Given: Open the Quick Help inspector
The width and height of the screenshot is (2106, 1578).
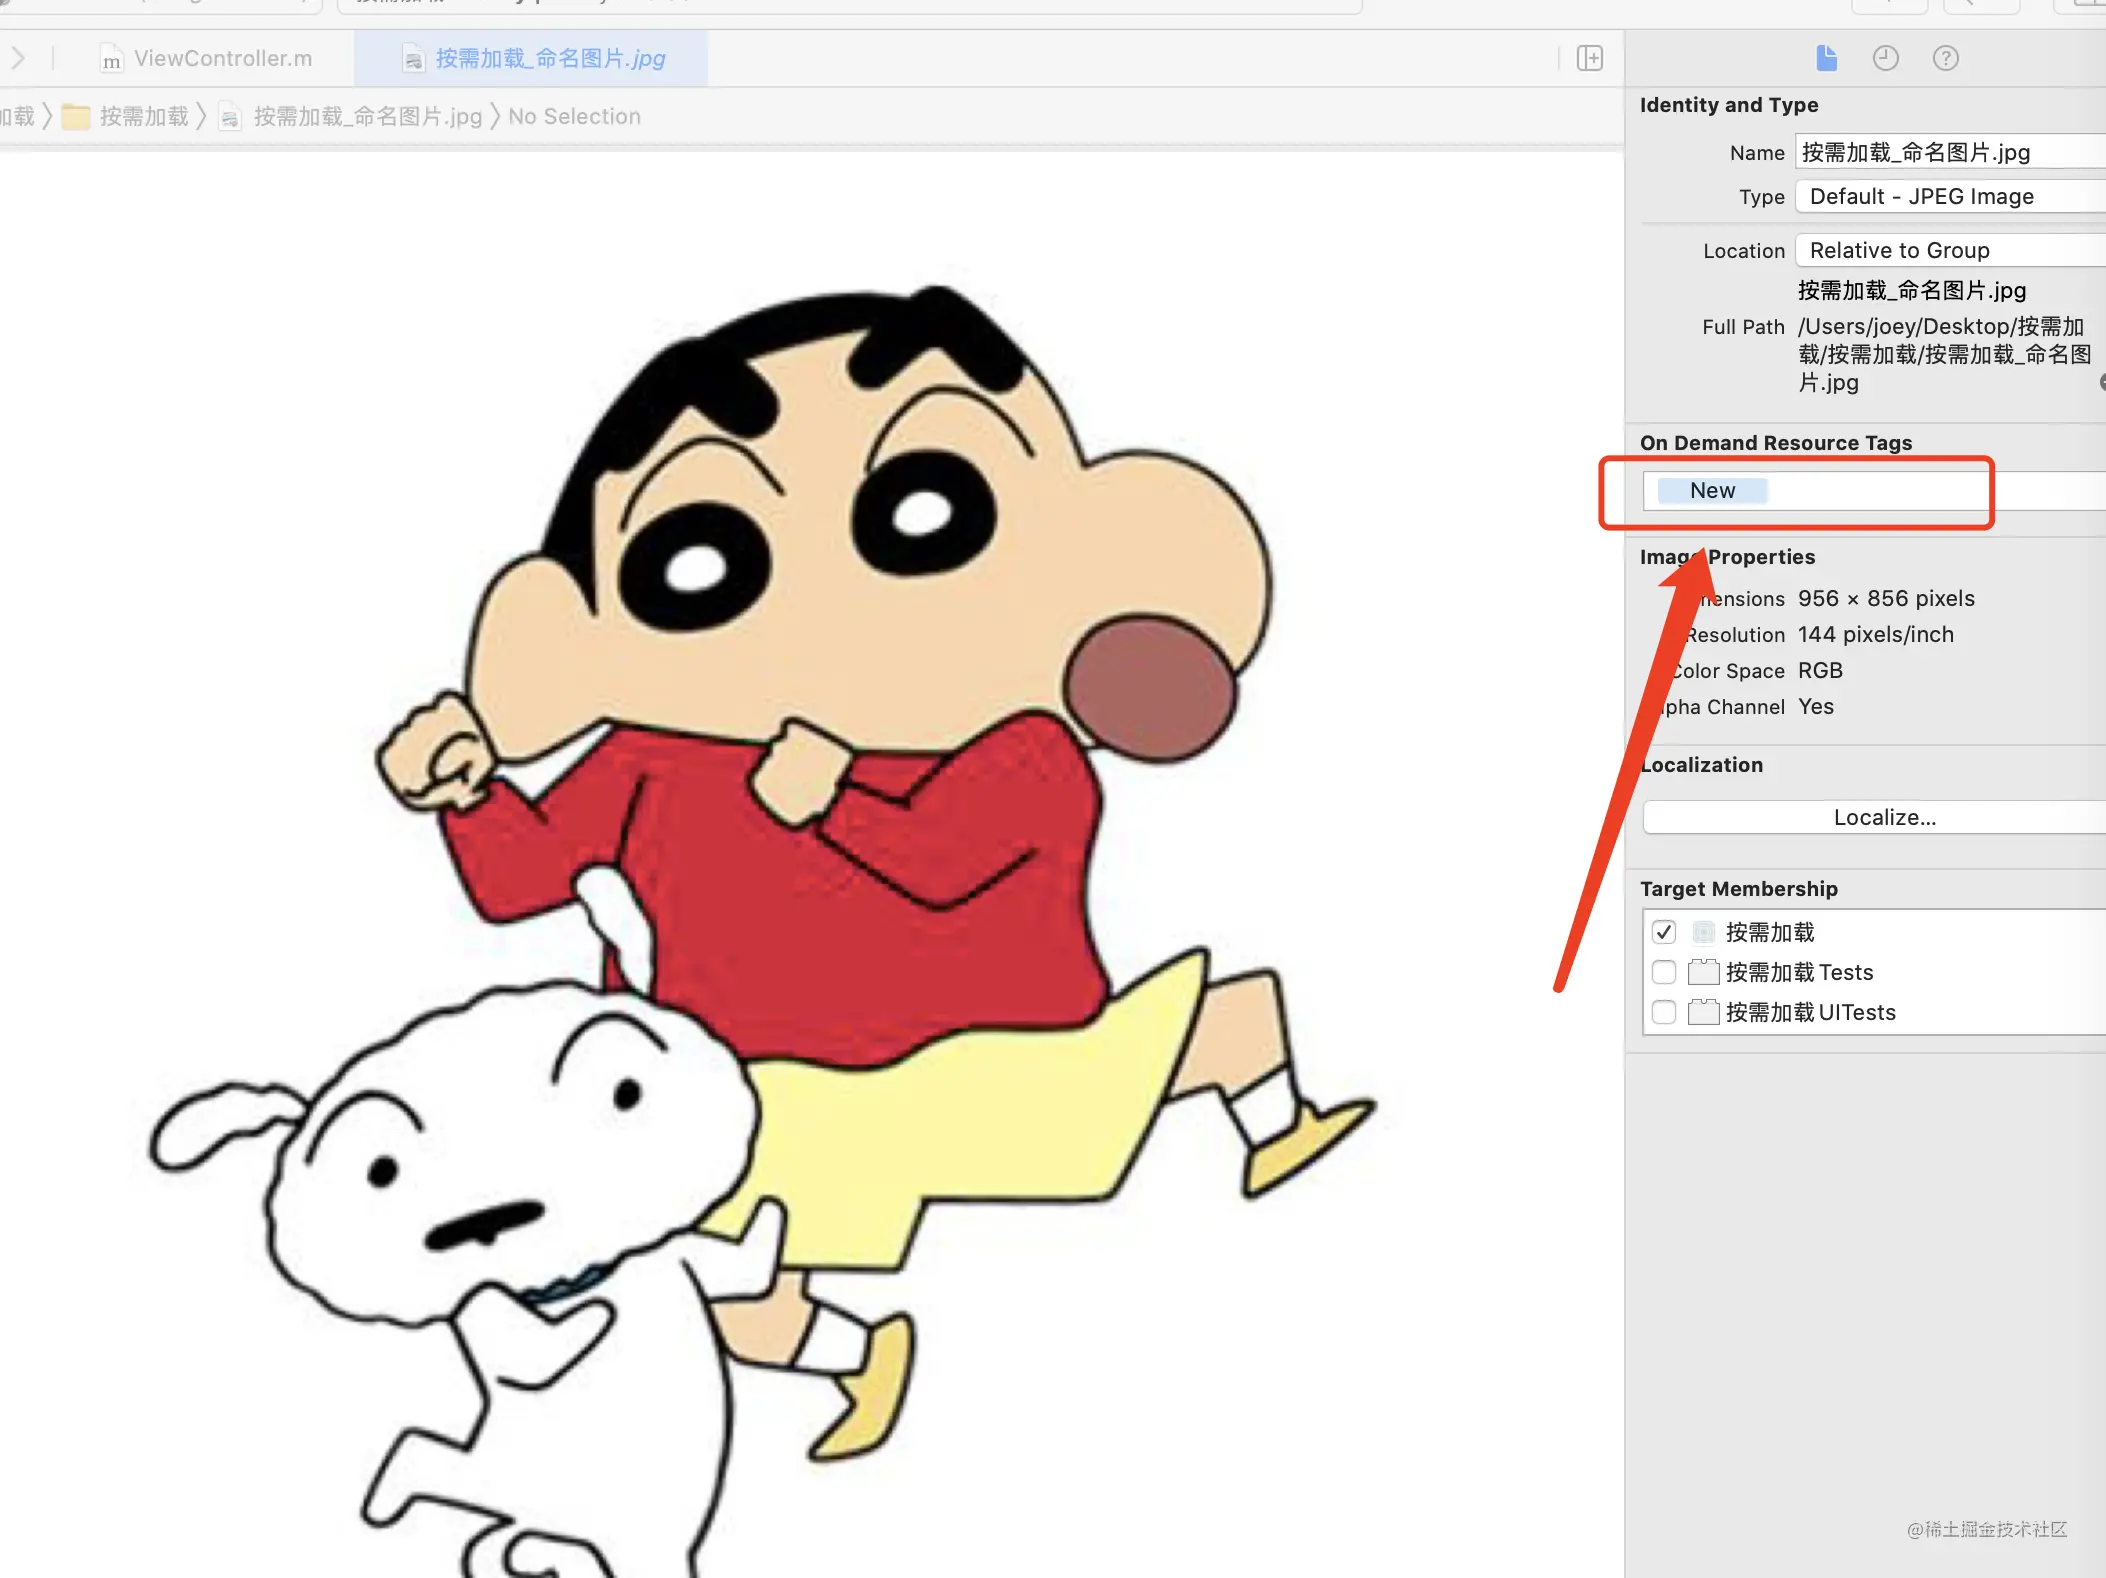Looking at the screenshot, I should (x=1945, y=58).
